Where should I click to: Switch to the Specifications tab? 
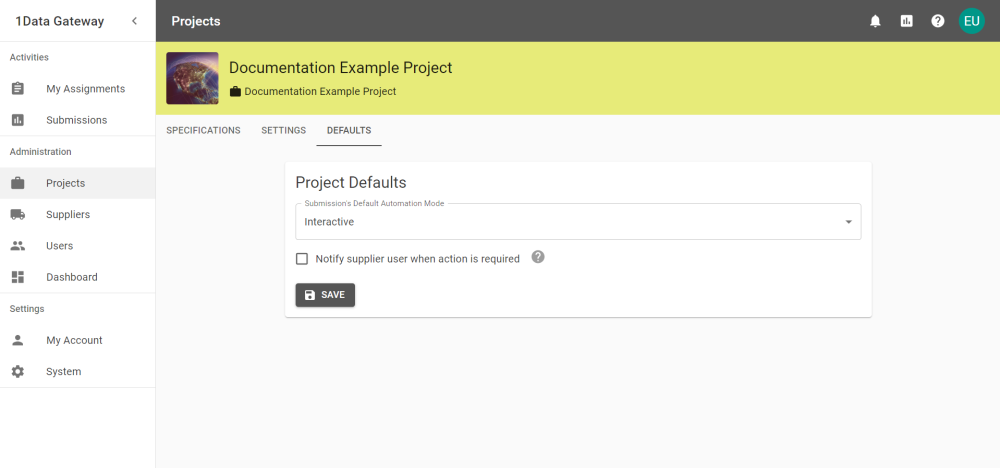(203, 130)
